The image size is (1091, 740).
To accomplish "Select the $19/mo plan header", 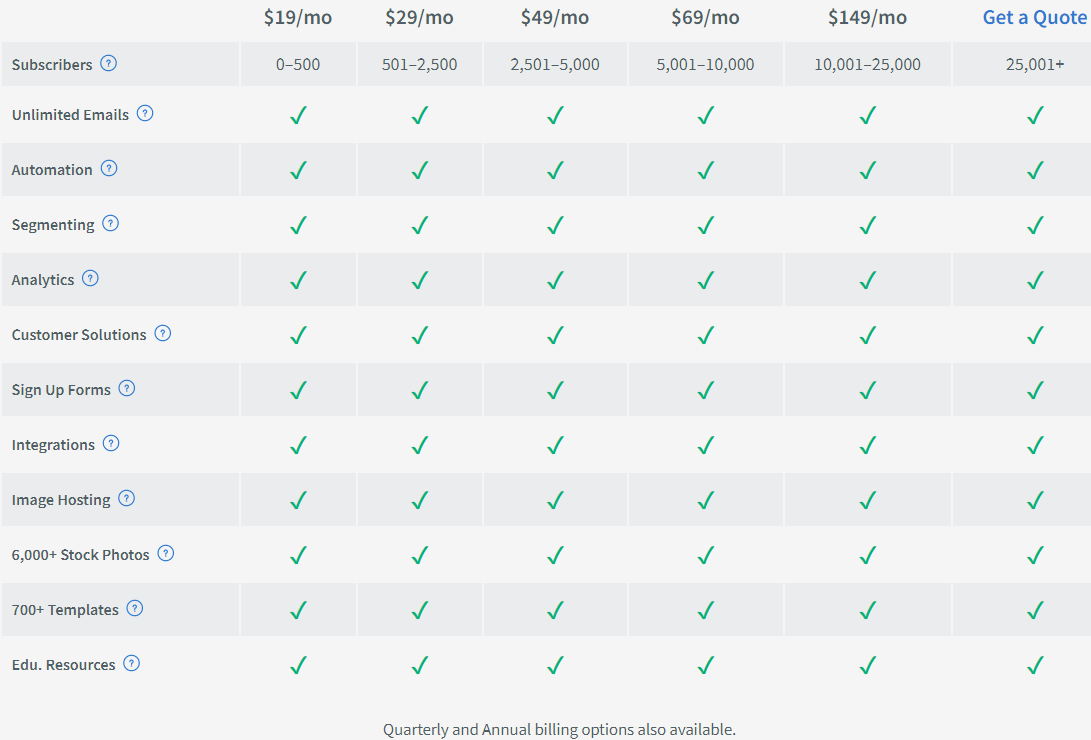I will coord(298,17).
